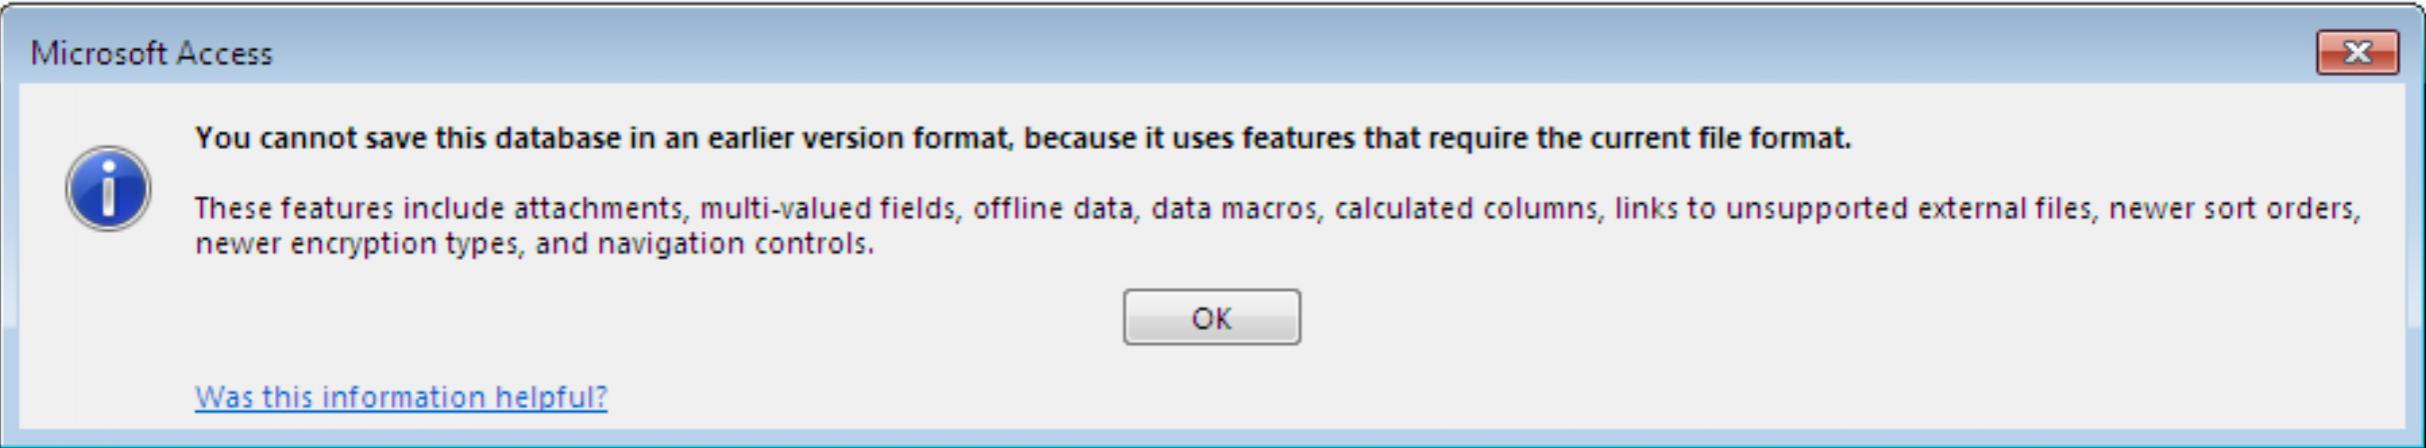
Task: Click the OK button
Action: 1211,317
